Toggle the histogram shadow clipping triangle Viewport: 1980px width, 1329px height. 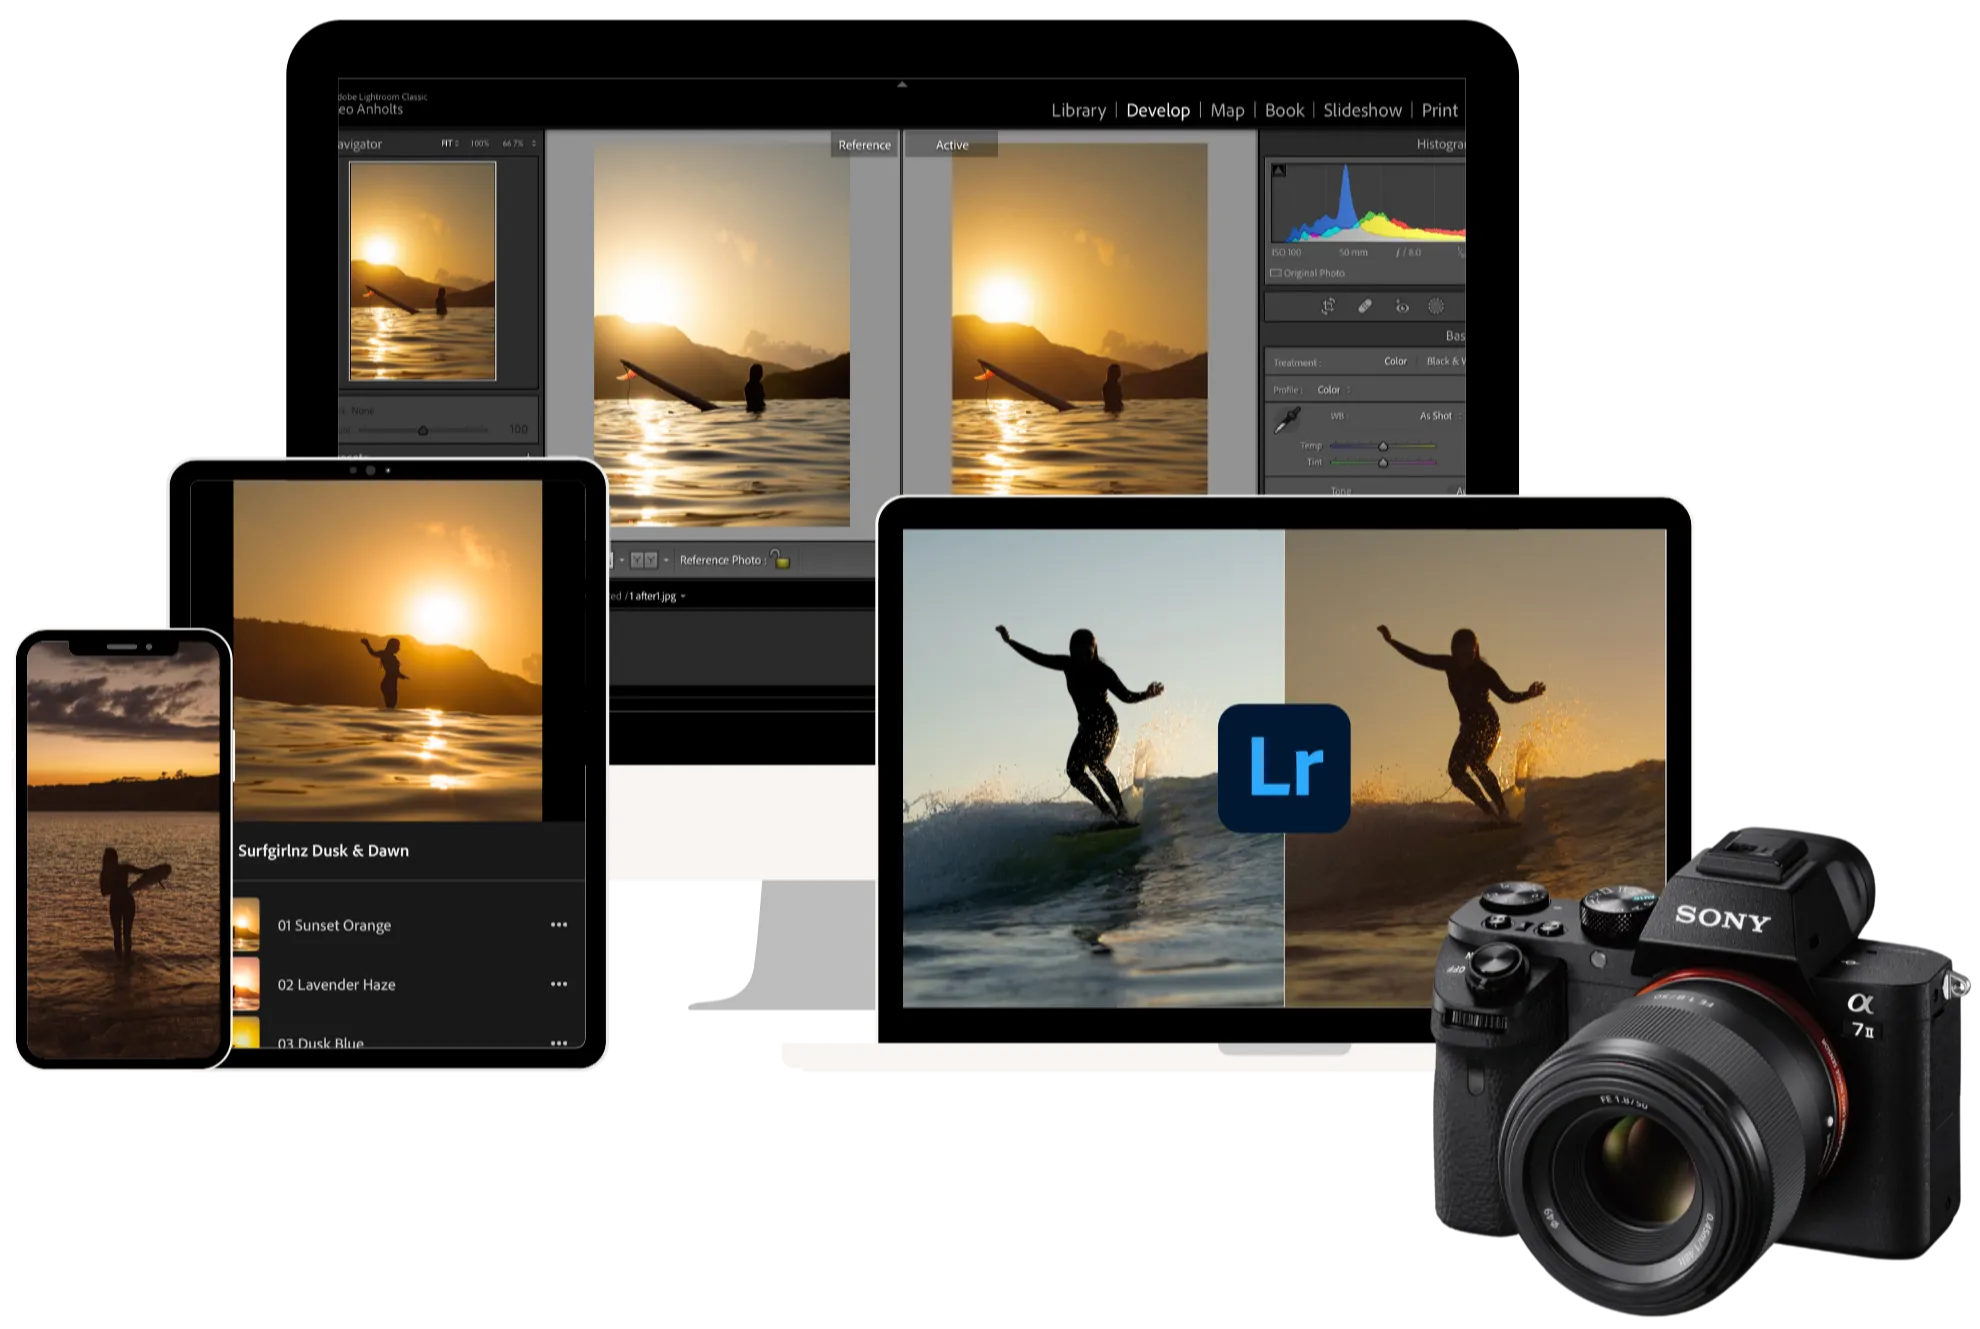1279,171
